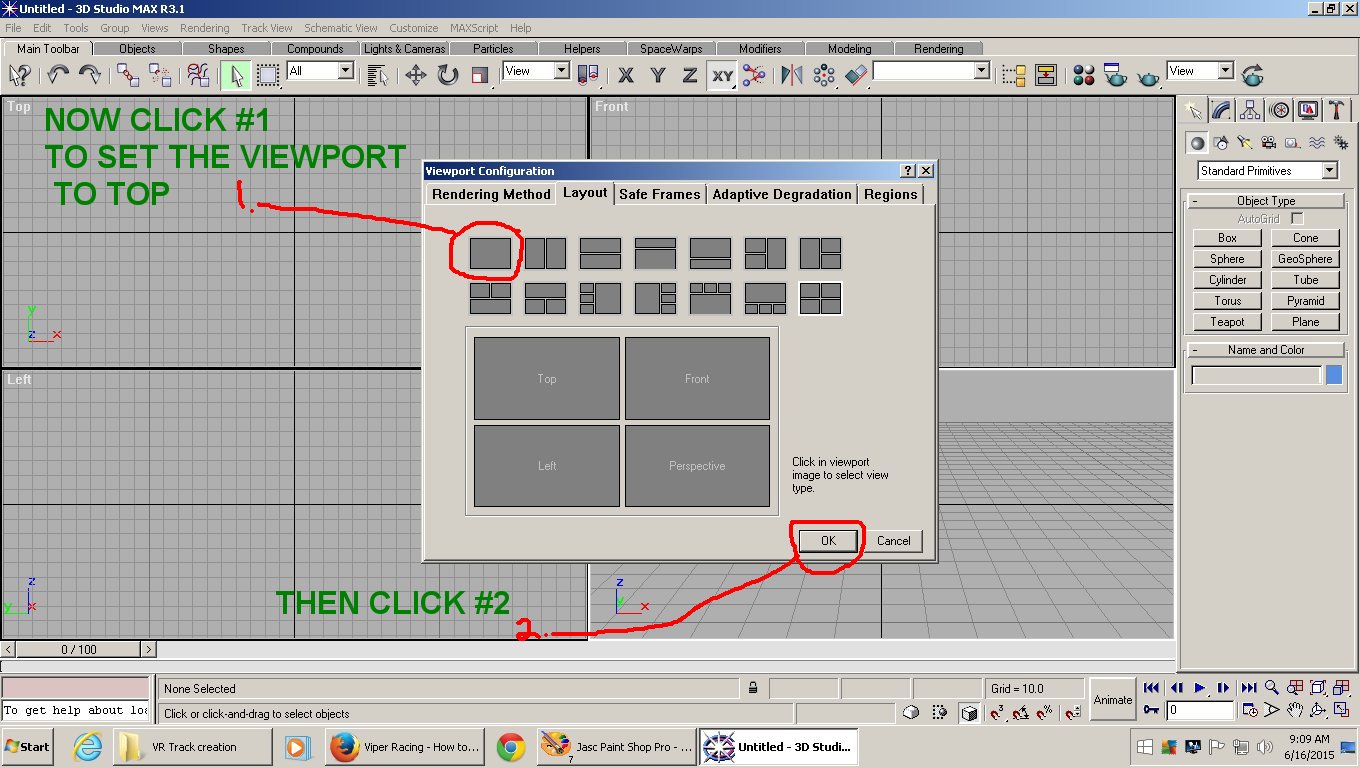The width and height of the screenshot is (1360, 768).
Task: Select the Select Object arrow tool
Action: [235, 75]
